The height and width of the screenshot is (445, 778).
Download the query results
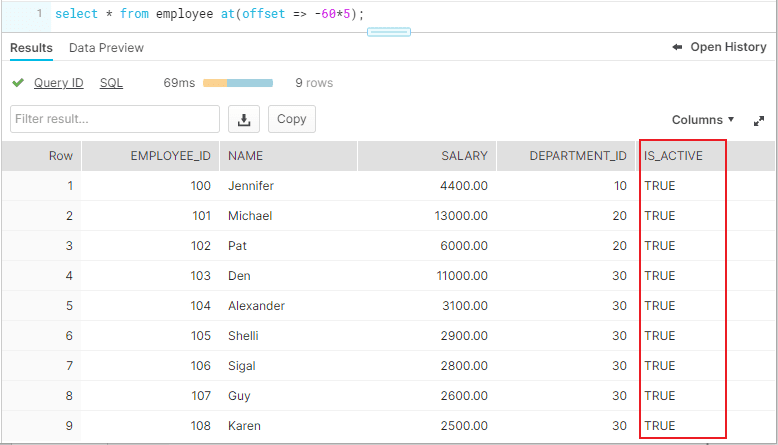[244, 119]
